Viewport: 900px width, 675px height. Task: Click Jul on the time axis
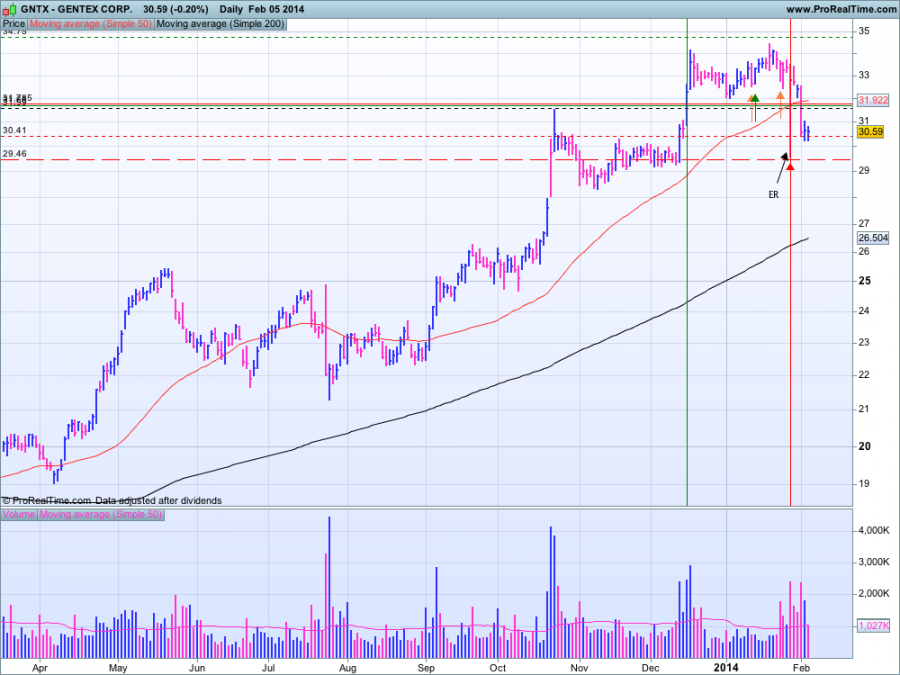point(268,668)
